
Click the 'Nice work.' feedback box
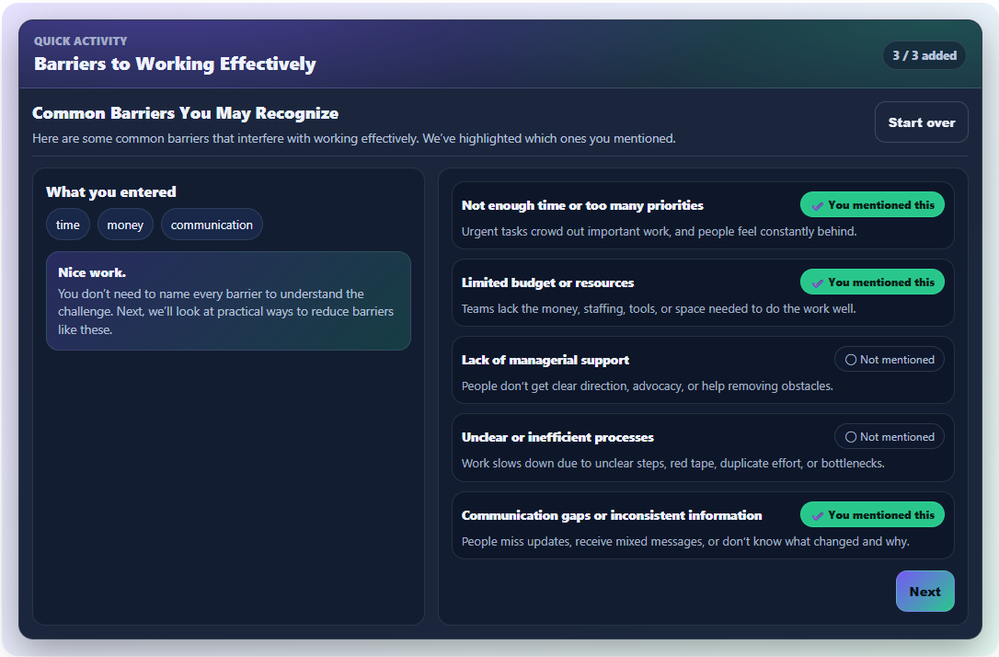click(228, 300)
